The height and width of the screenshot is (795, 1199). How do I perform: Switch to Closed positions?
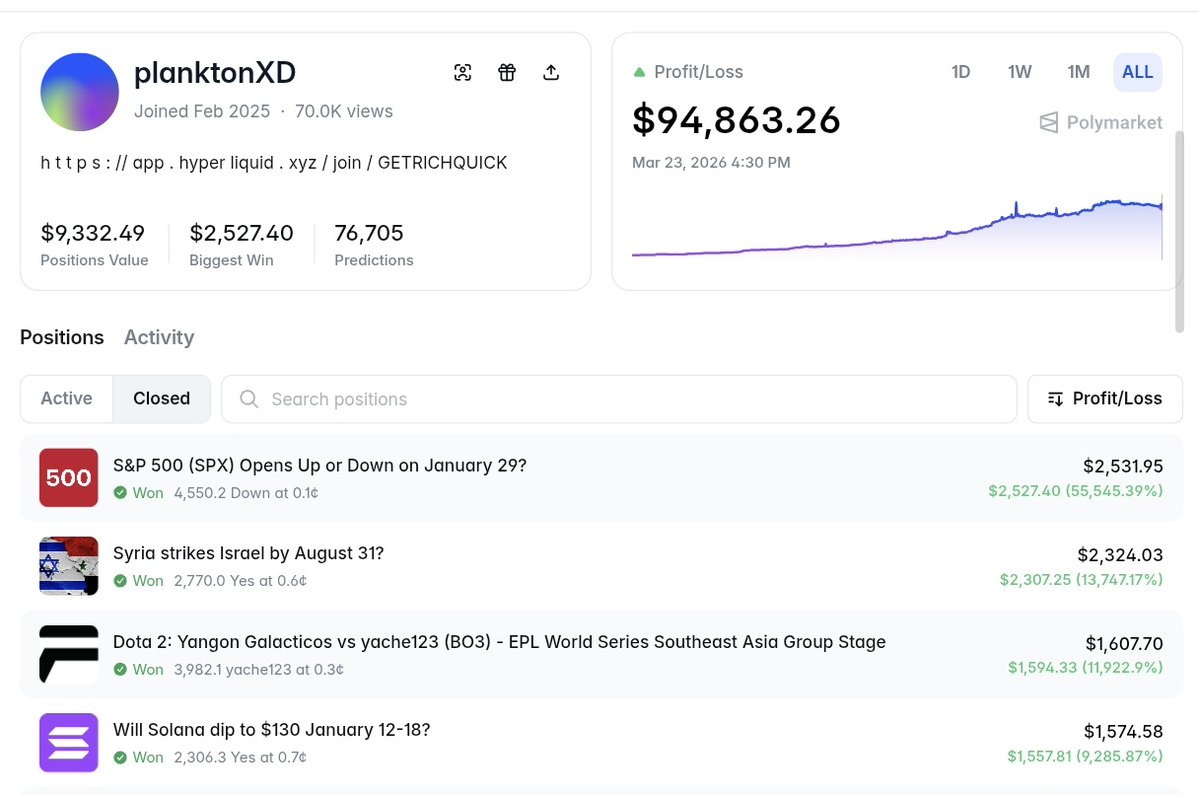pos(161,399)
